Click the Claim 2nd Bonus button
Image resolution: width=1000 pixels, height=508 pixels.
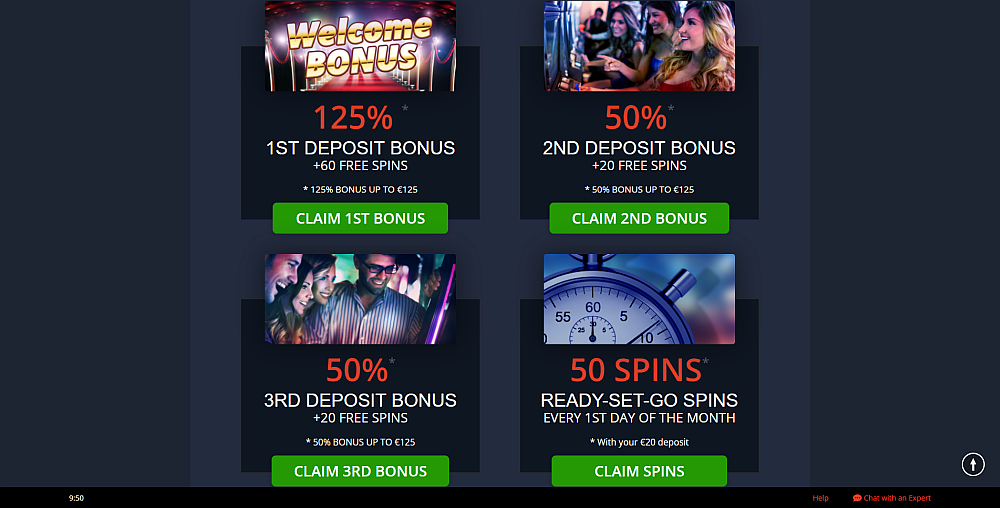coord(639,218)
